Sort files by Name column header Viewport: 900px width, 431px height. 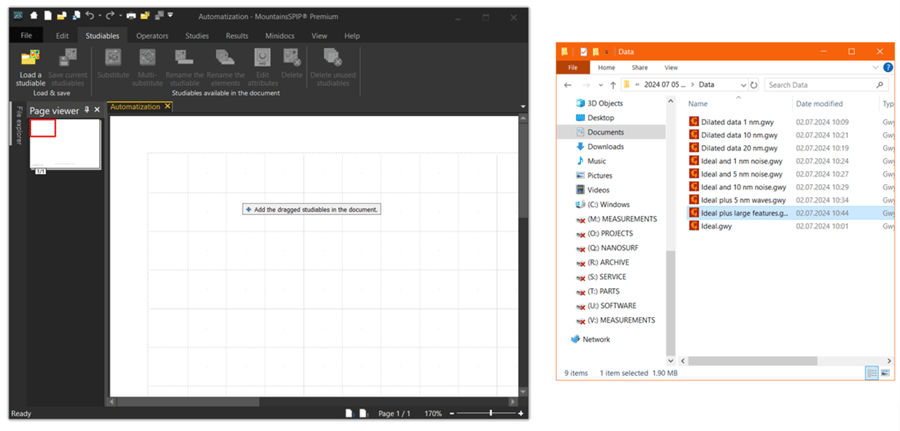pos(698,104)
